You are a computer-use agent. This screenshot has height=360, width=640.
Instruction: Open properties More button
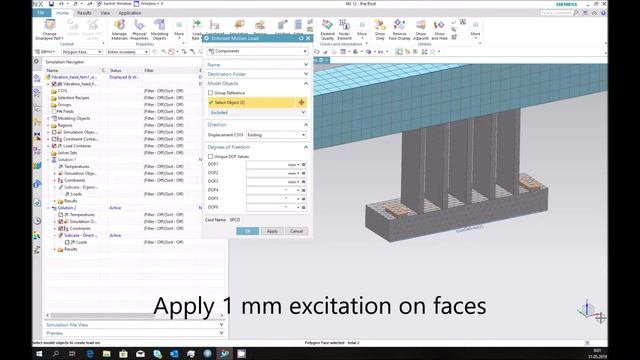click(179, 28)
